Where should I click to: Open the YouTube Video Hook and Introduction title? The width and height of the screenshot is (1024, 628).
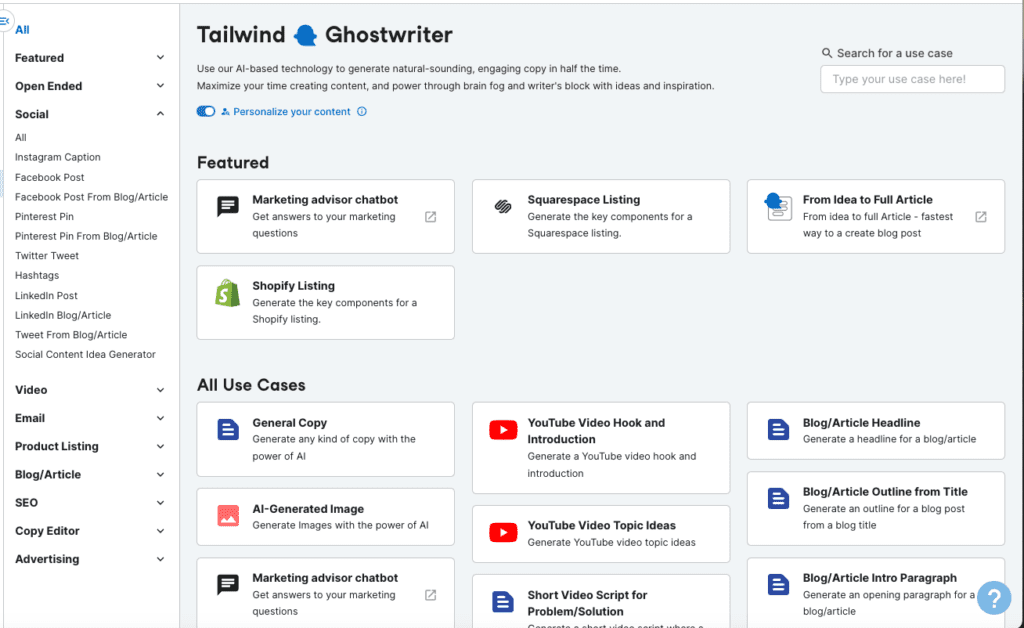coord(596,431)
